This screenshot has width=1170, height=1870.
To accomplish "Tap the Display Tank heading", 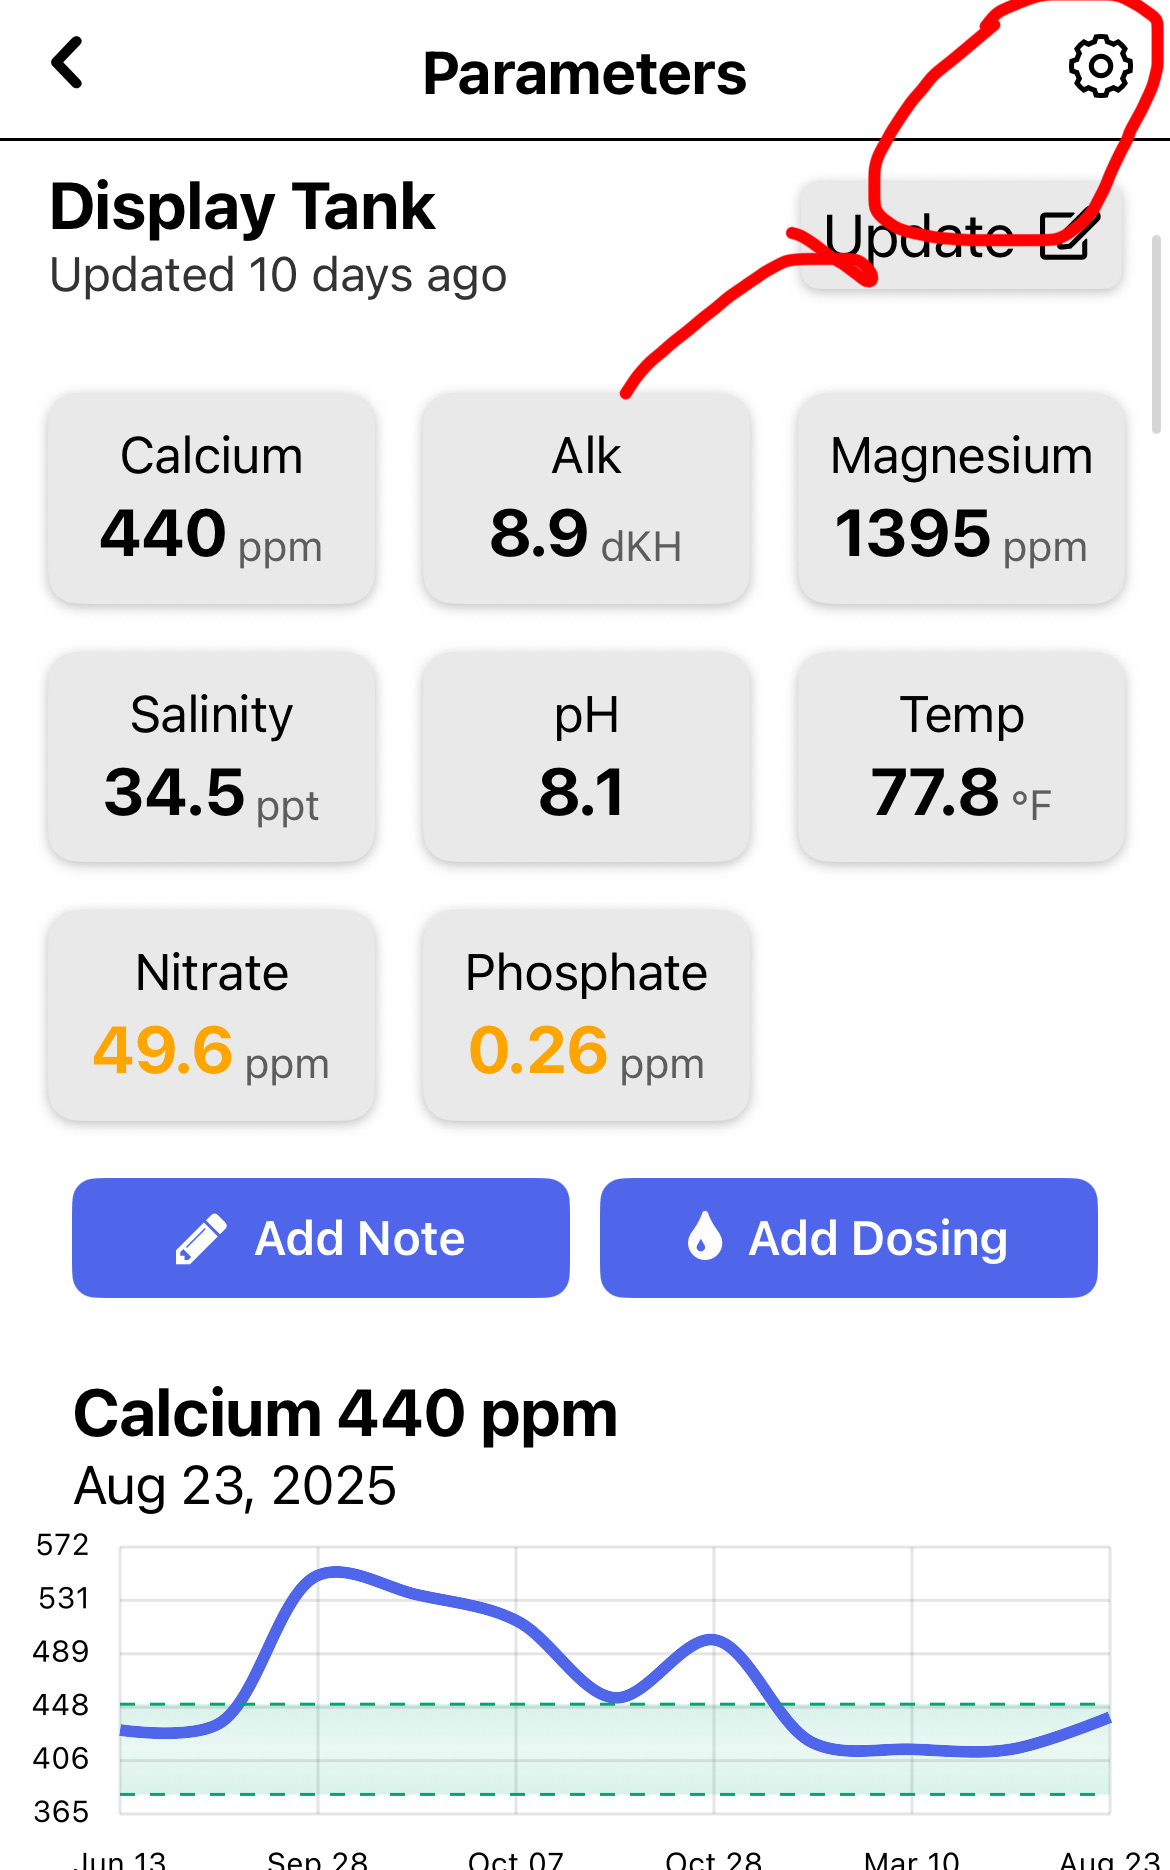I will click(242, 207).
